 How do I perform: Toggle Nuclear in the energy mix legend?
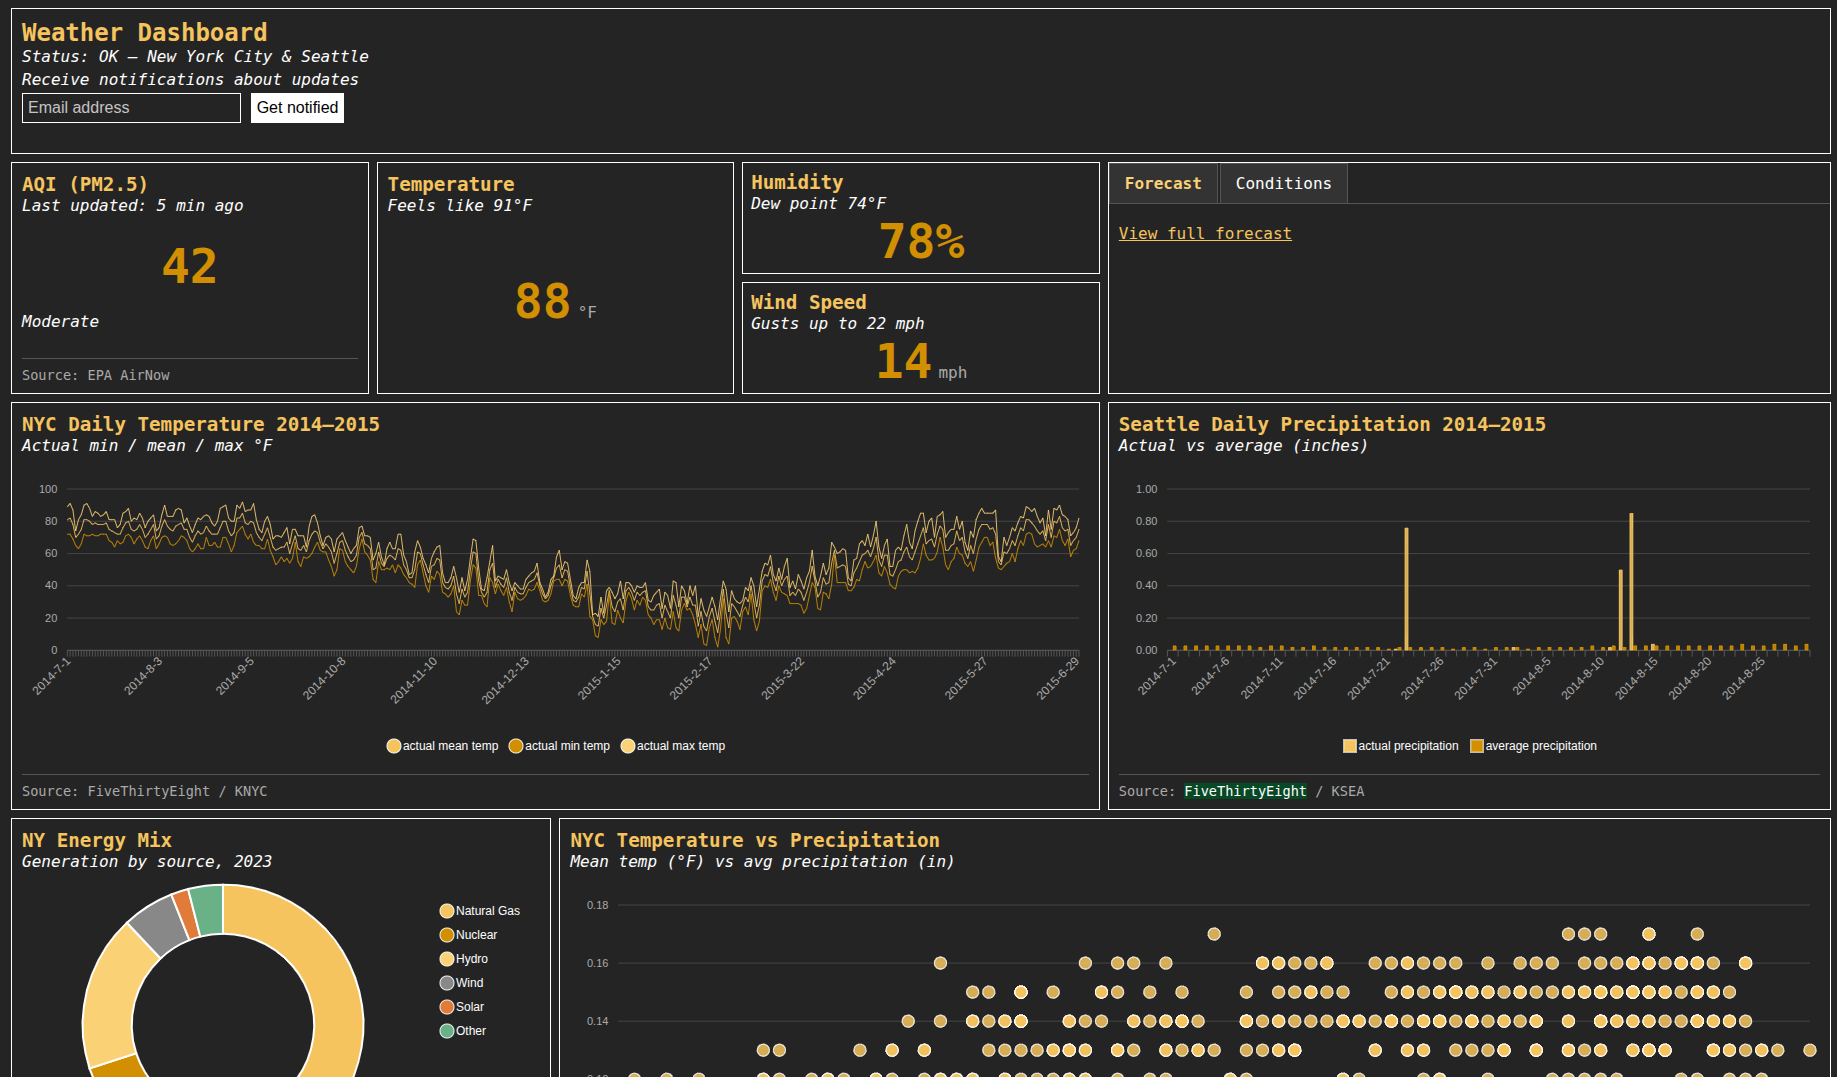tap(468, 935)
